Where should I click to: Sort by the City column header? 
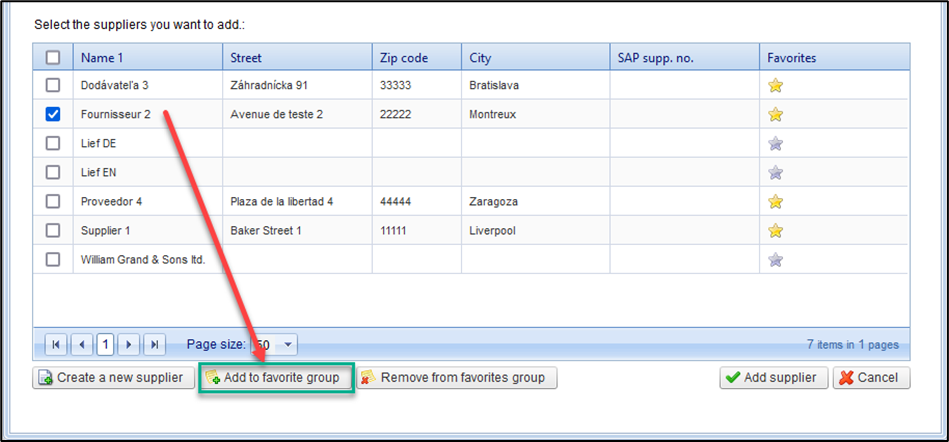coord(481,58)
